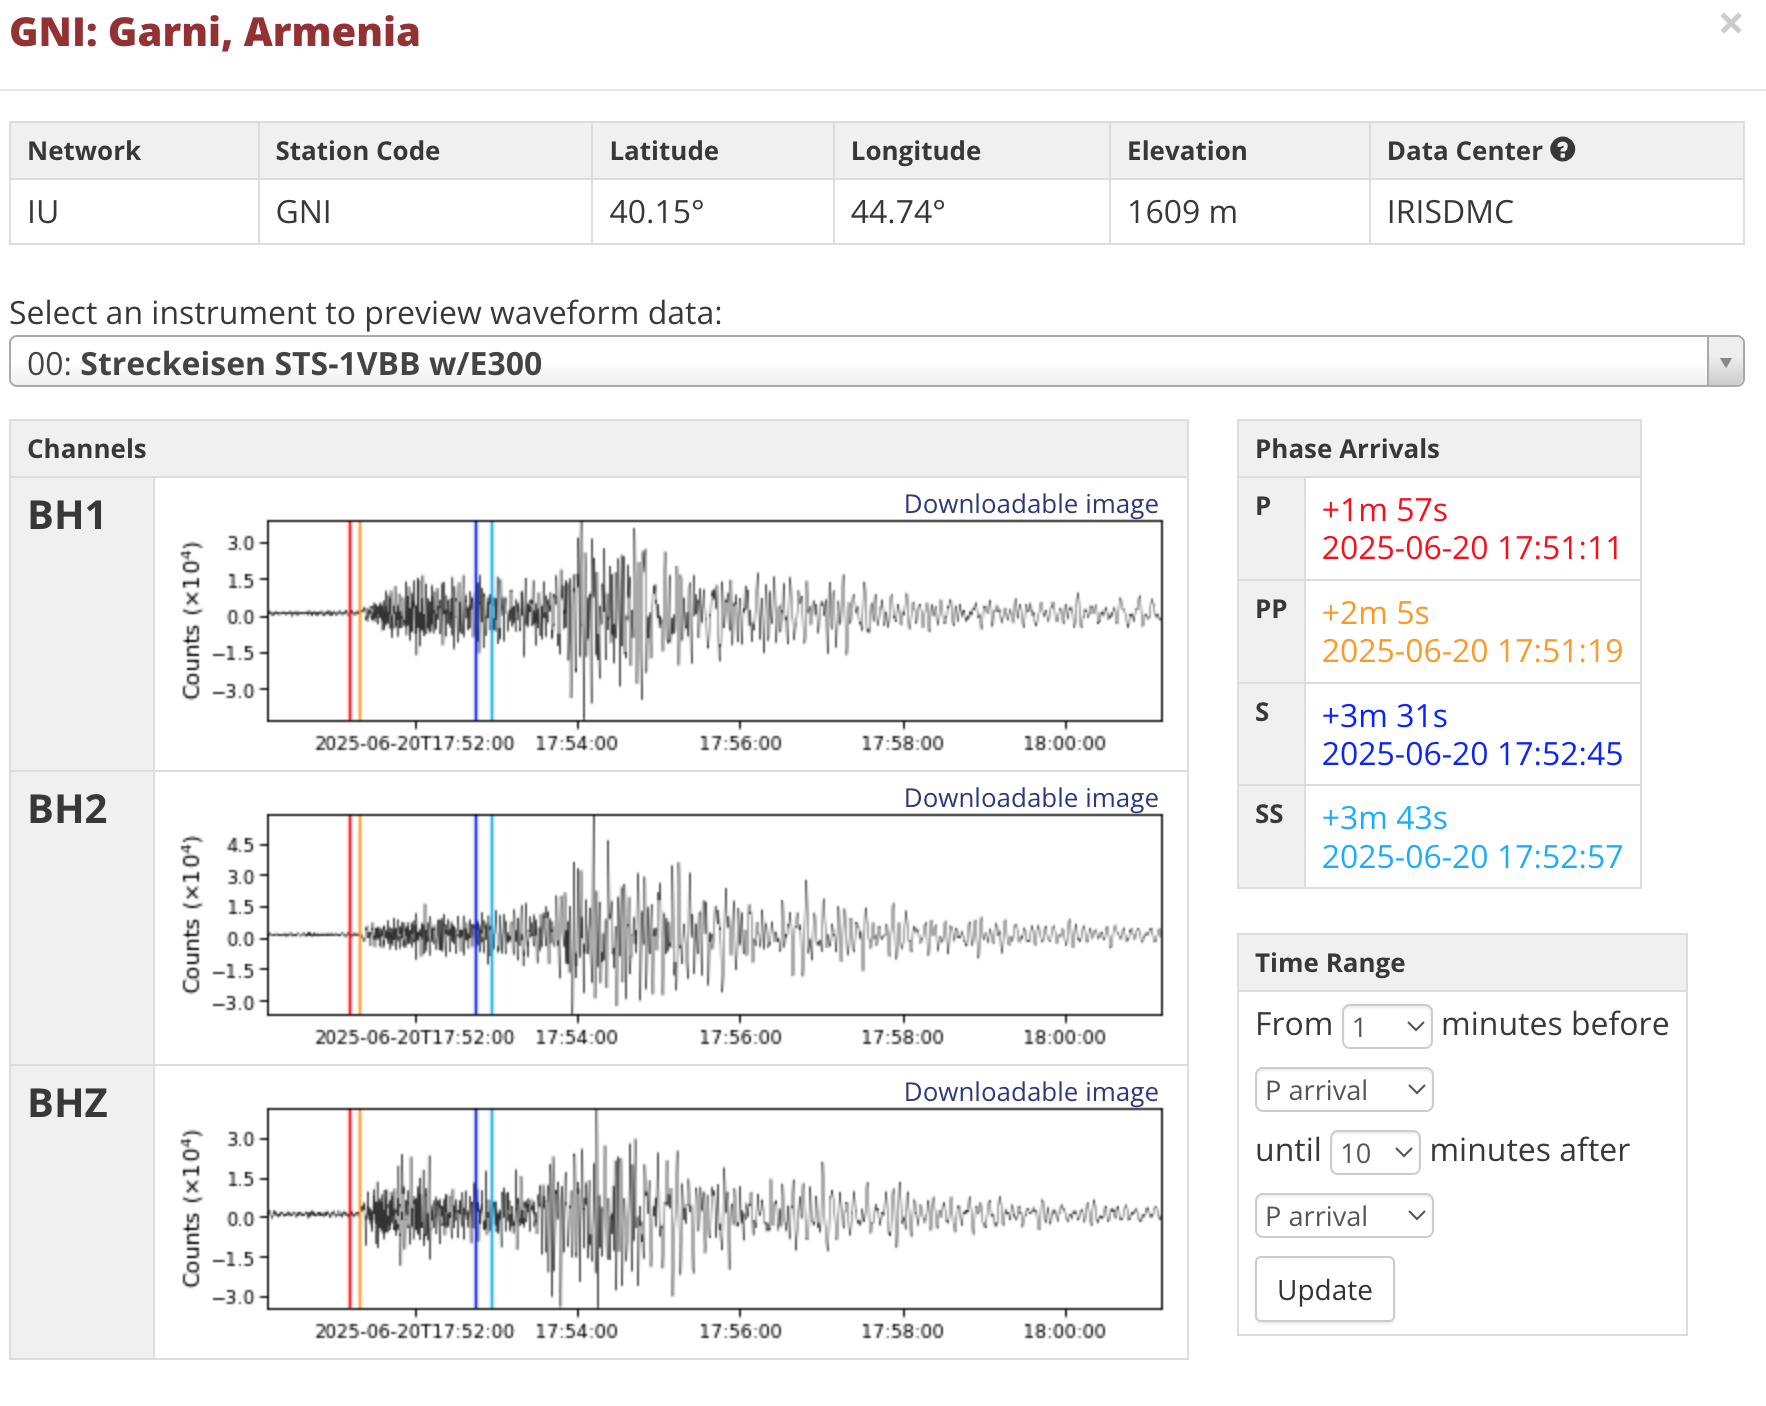
Task: Click the BHZ channel label
Action: [67, 1104]
